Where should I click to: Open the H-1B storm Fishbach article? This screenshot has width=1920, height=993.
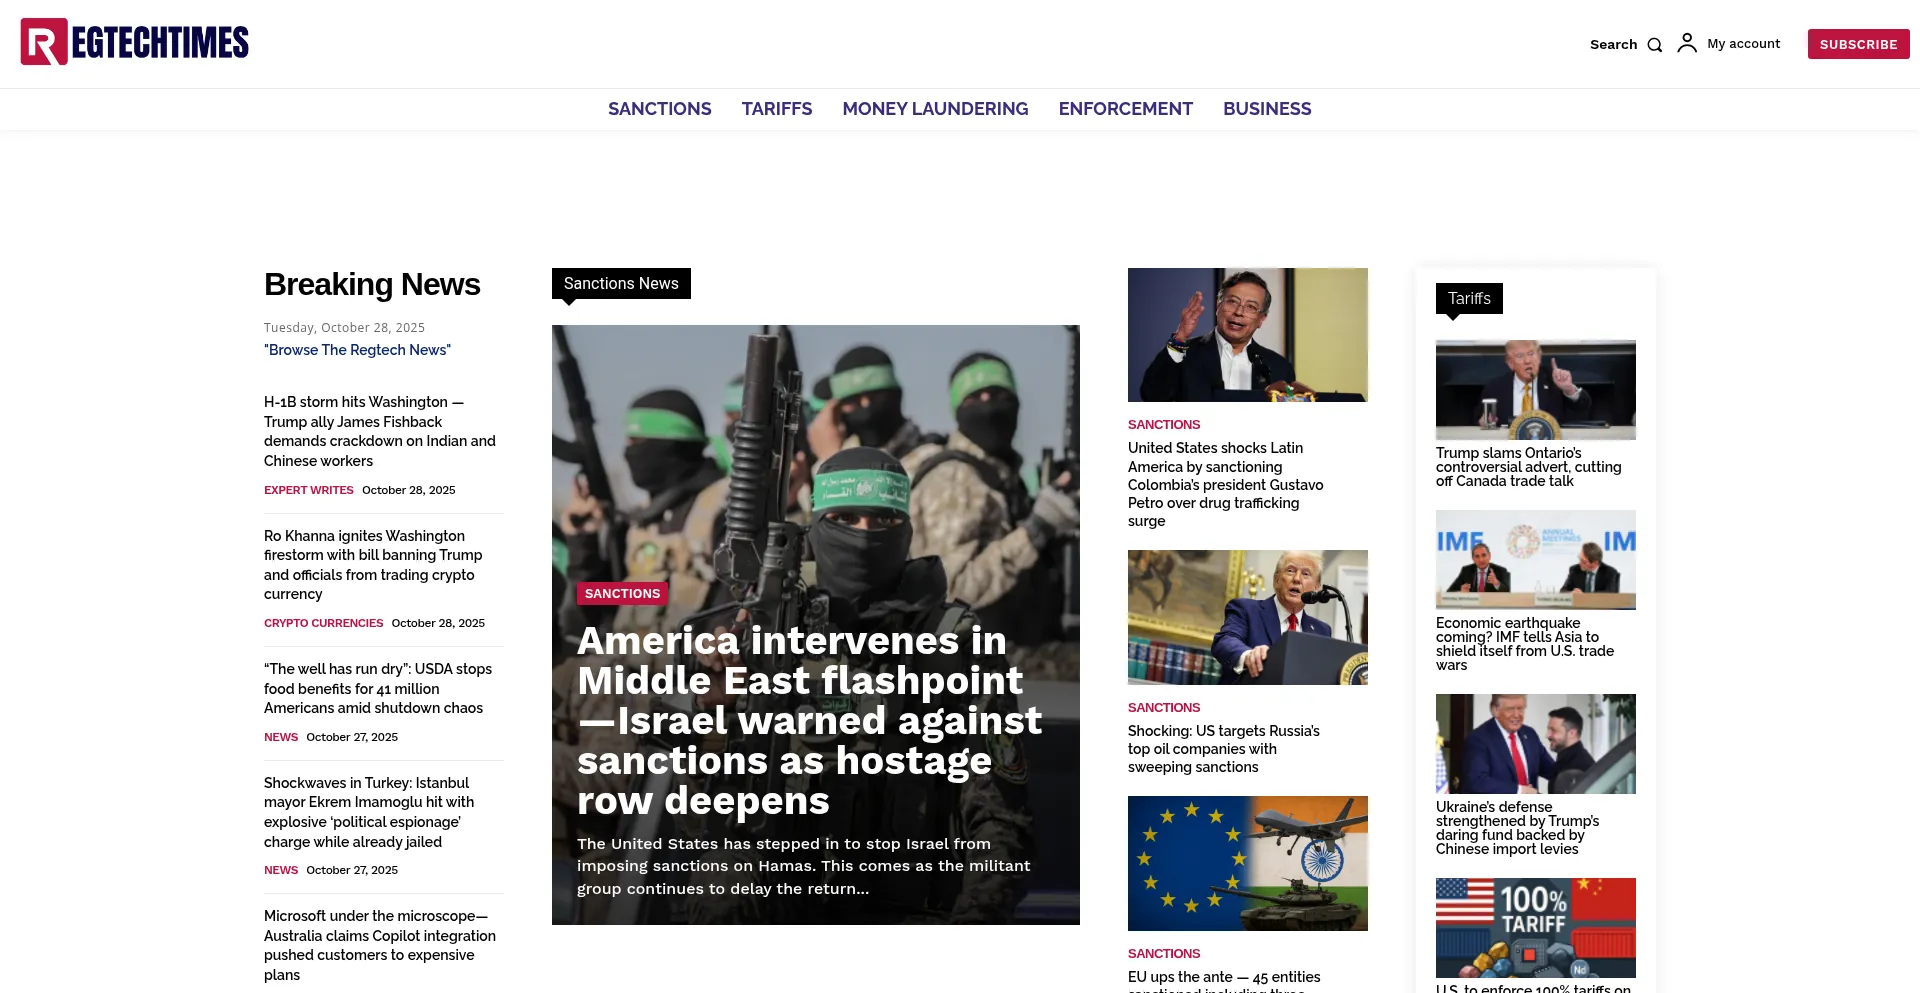[380, 431]
